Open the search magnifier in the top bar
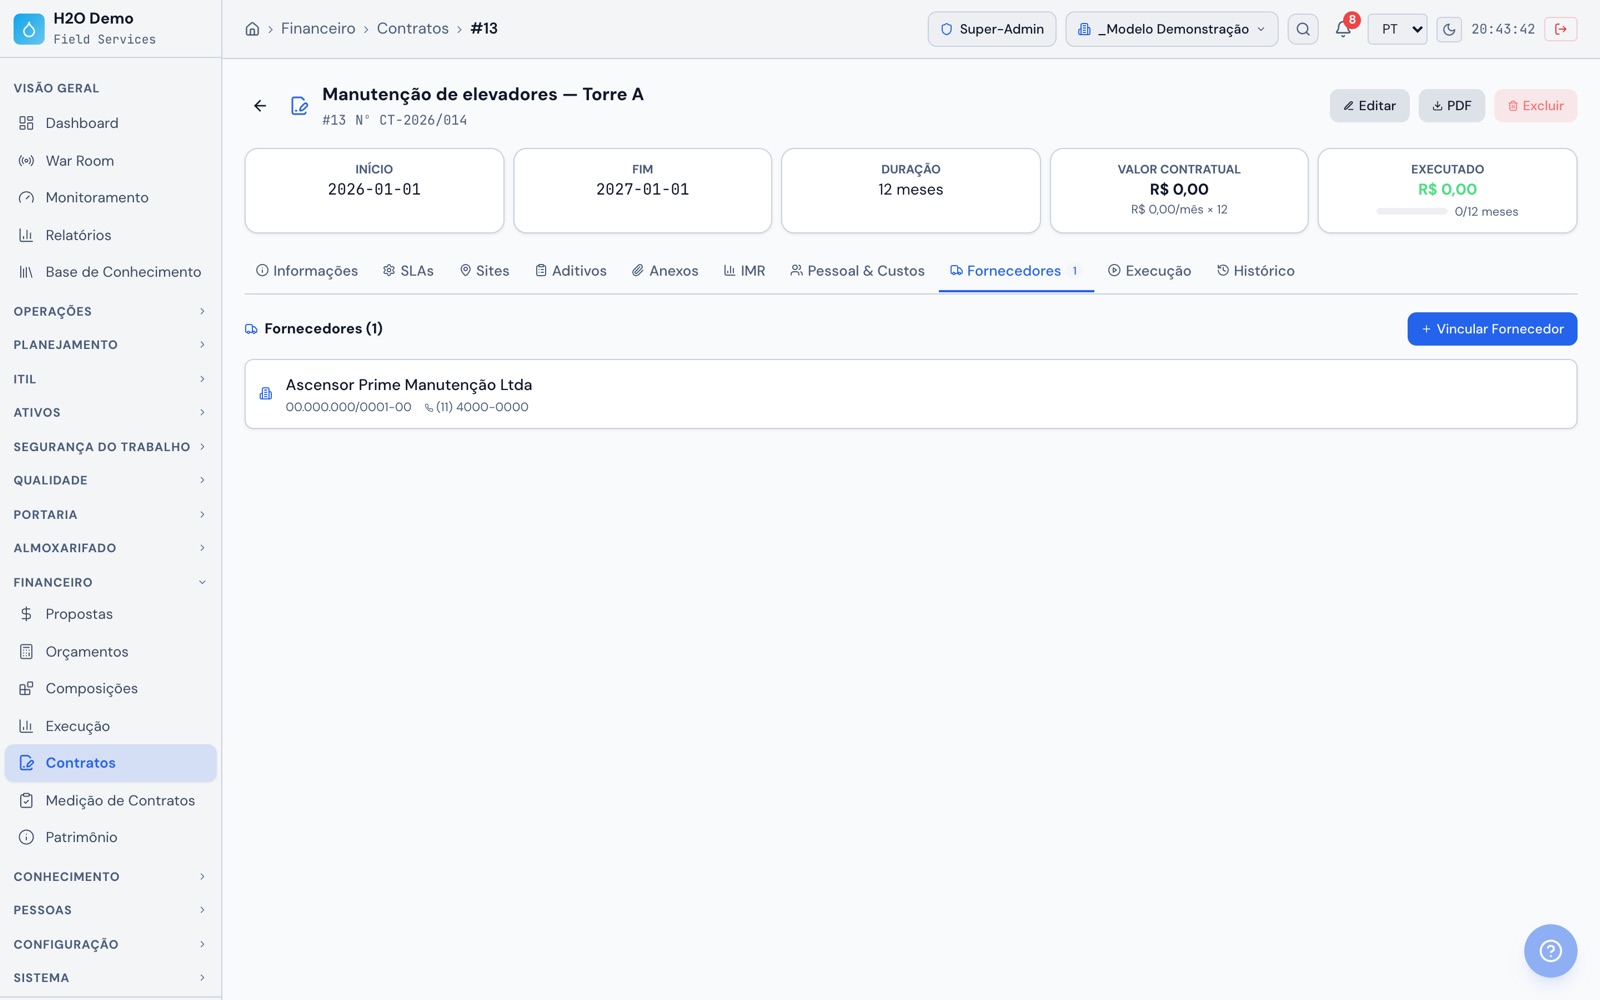This screenshot has height=1000, width=1600. (1303, 29)
